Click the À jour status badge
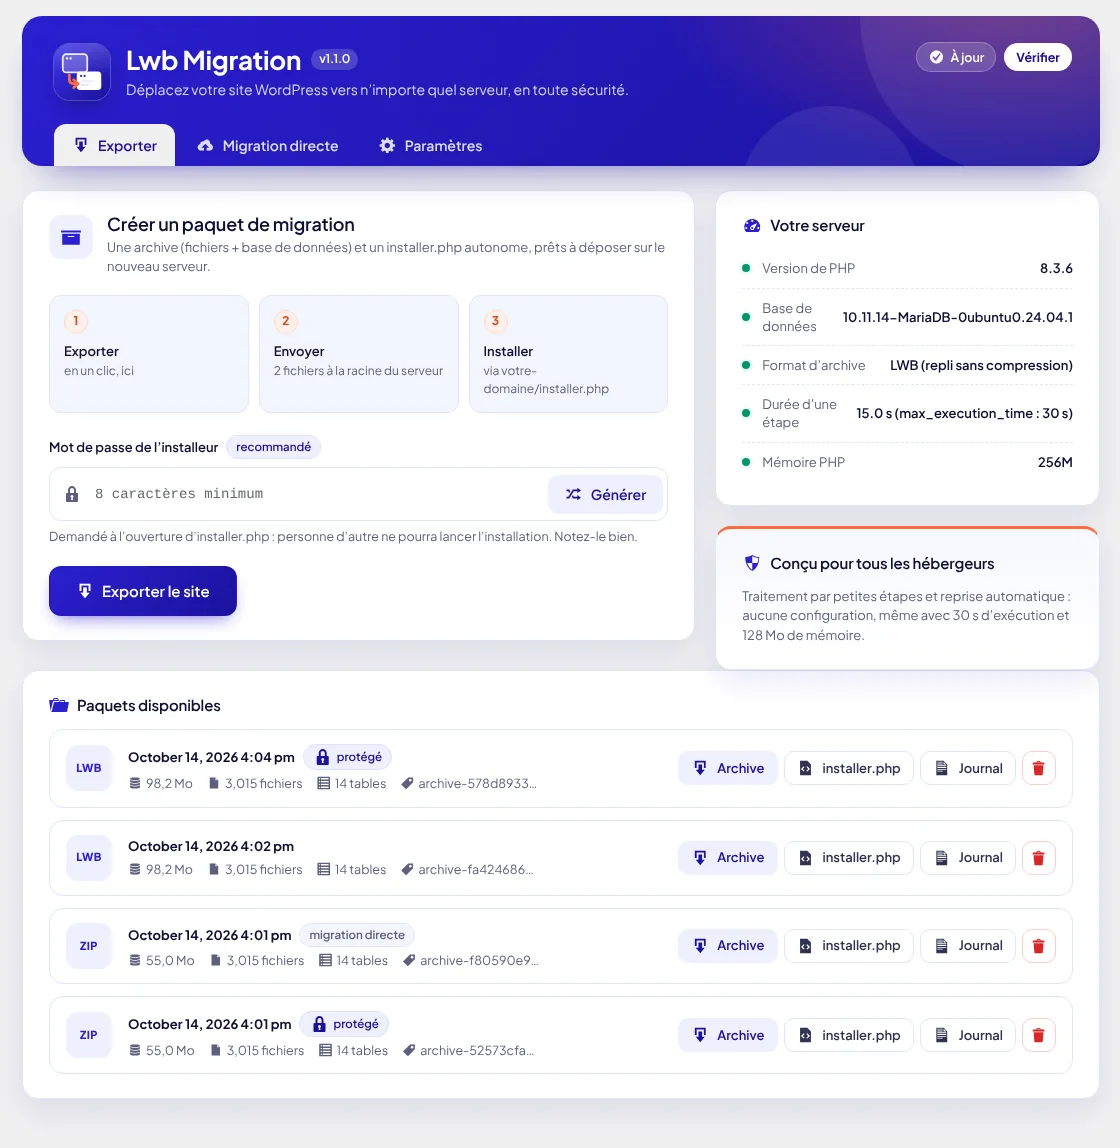 (956, 57)
